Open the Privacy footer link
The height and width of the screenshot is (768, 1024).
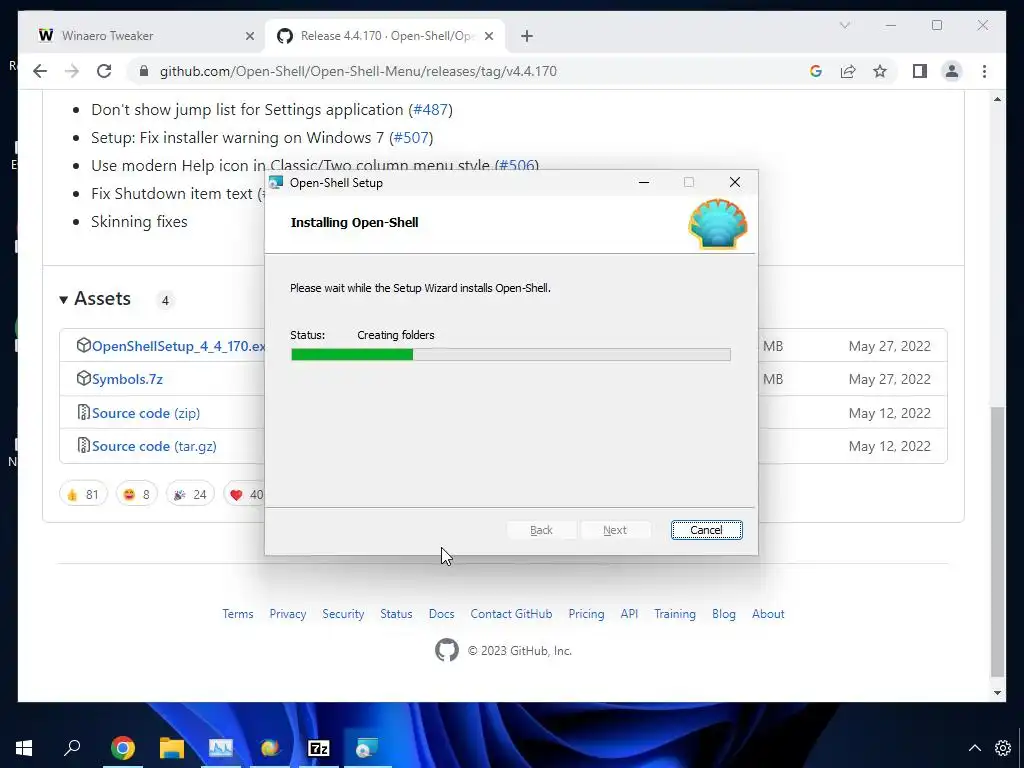click(288, 614)
